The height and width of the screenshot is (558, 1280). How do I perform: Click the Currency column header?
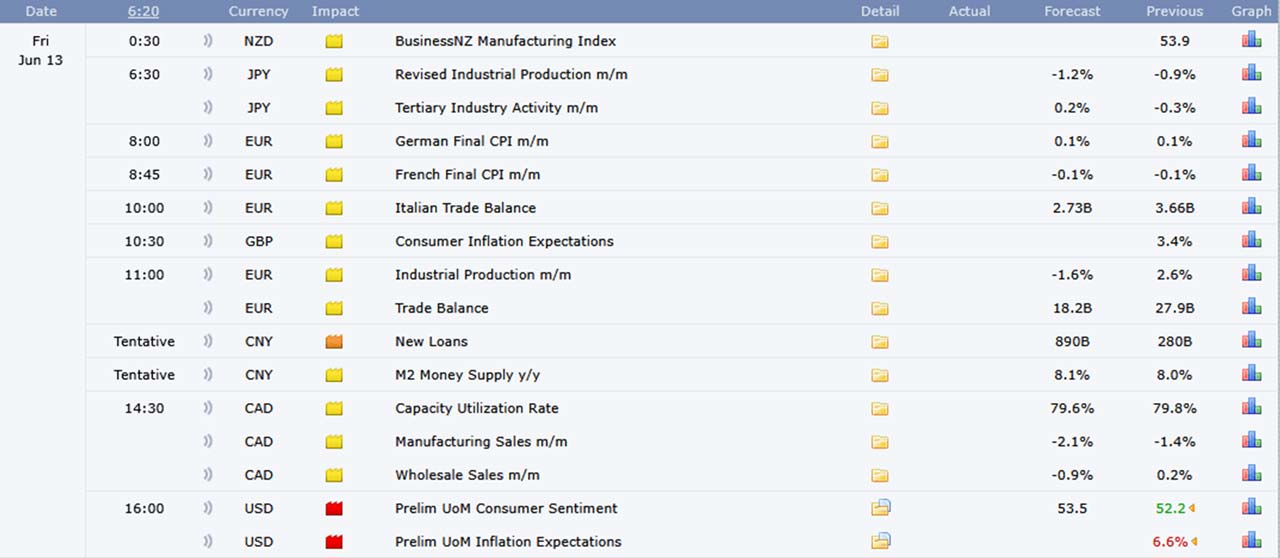click(258, 11)
